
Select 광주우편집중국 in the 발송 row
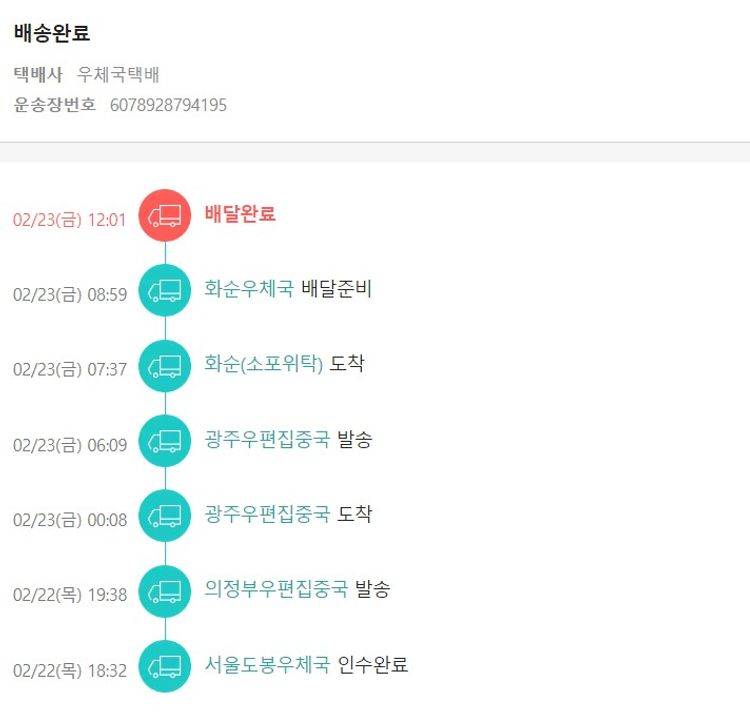pyautogui.click(x=267, y=439)
